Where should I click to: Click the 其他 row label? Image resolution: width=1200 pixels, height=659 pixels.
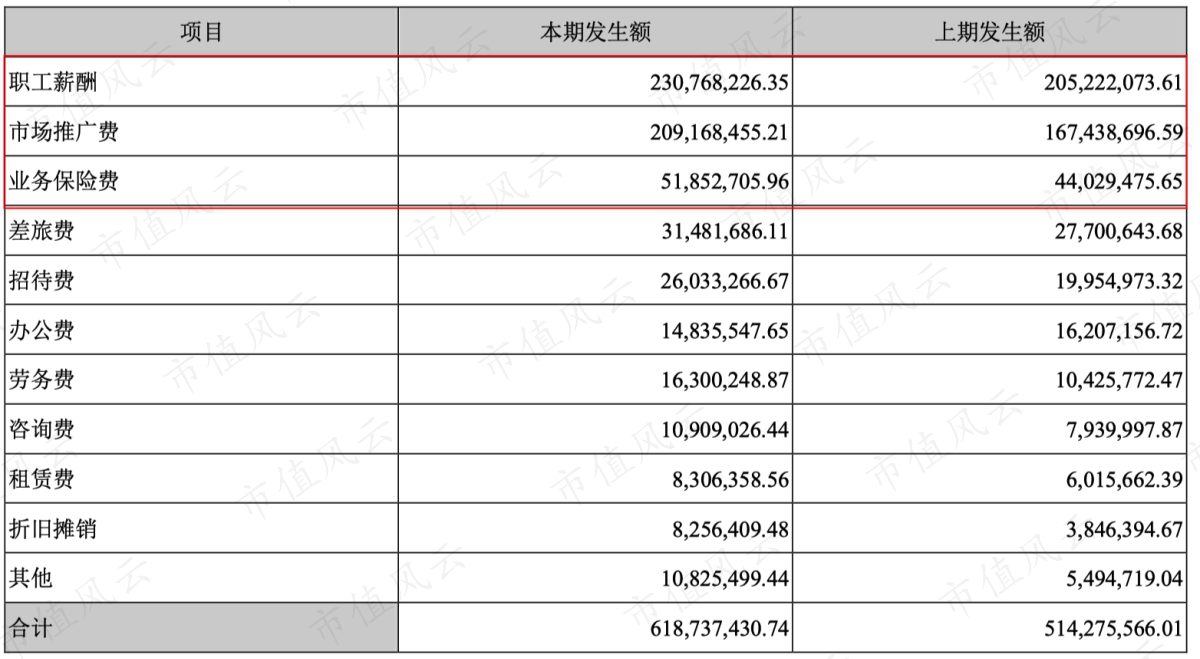pyautogui.click(x=31, y=578)
